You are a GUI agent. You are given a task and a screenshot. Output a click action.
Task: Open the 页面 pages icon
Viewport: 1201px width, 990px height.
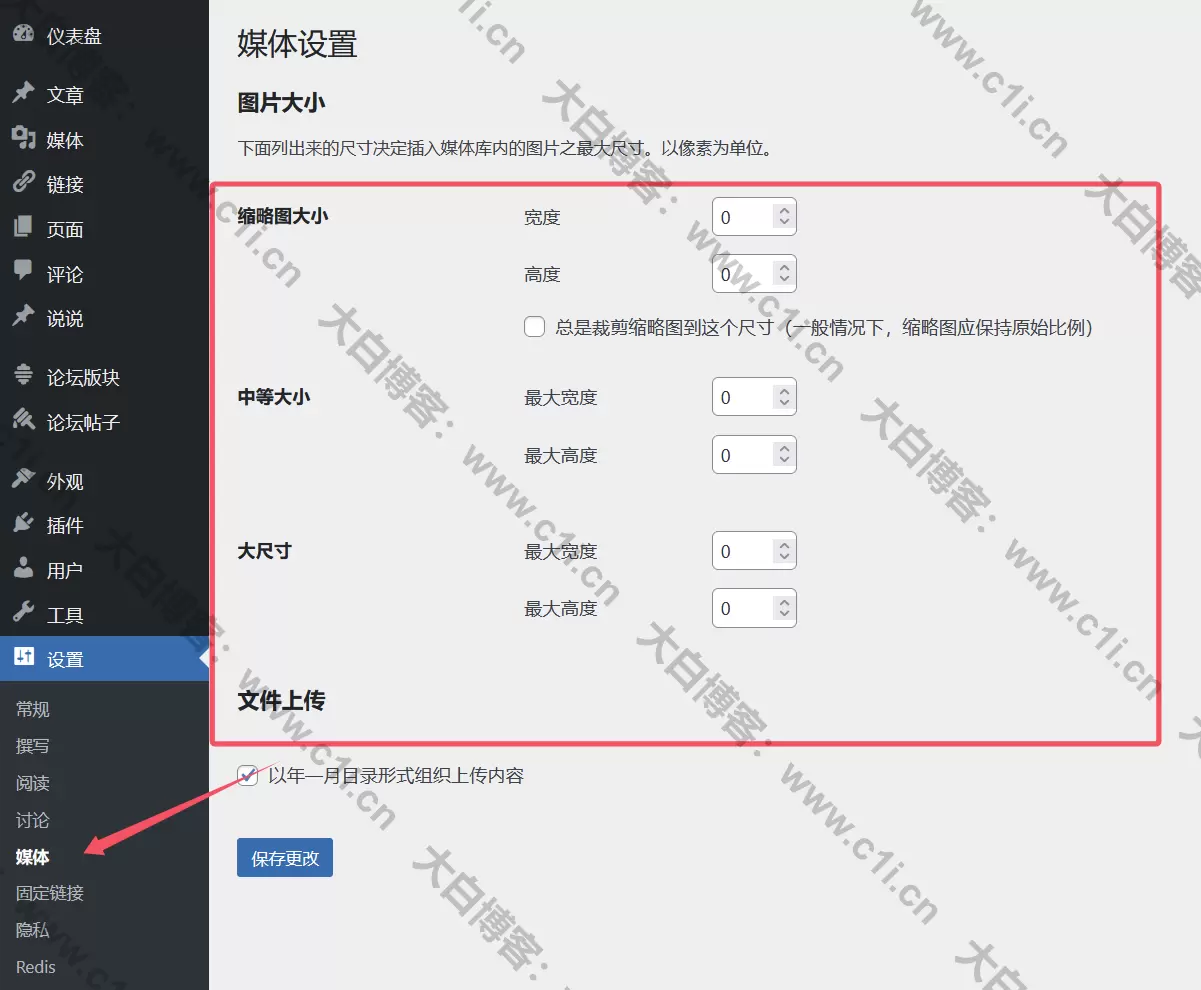coord(23,228)
